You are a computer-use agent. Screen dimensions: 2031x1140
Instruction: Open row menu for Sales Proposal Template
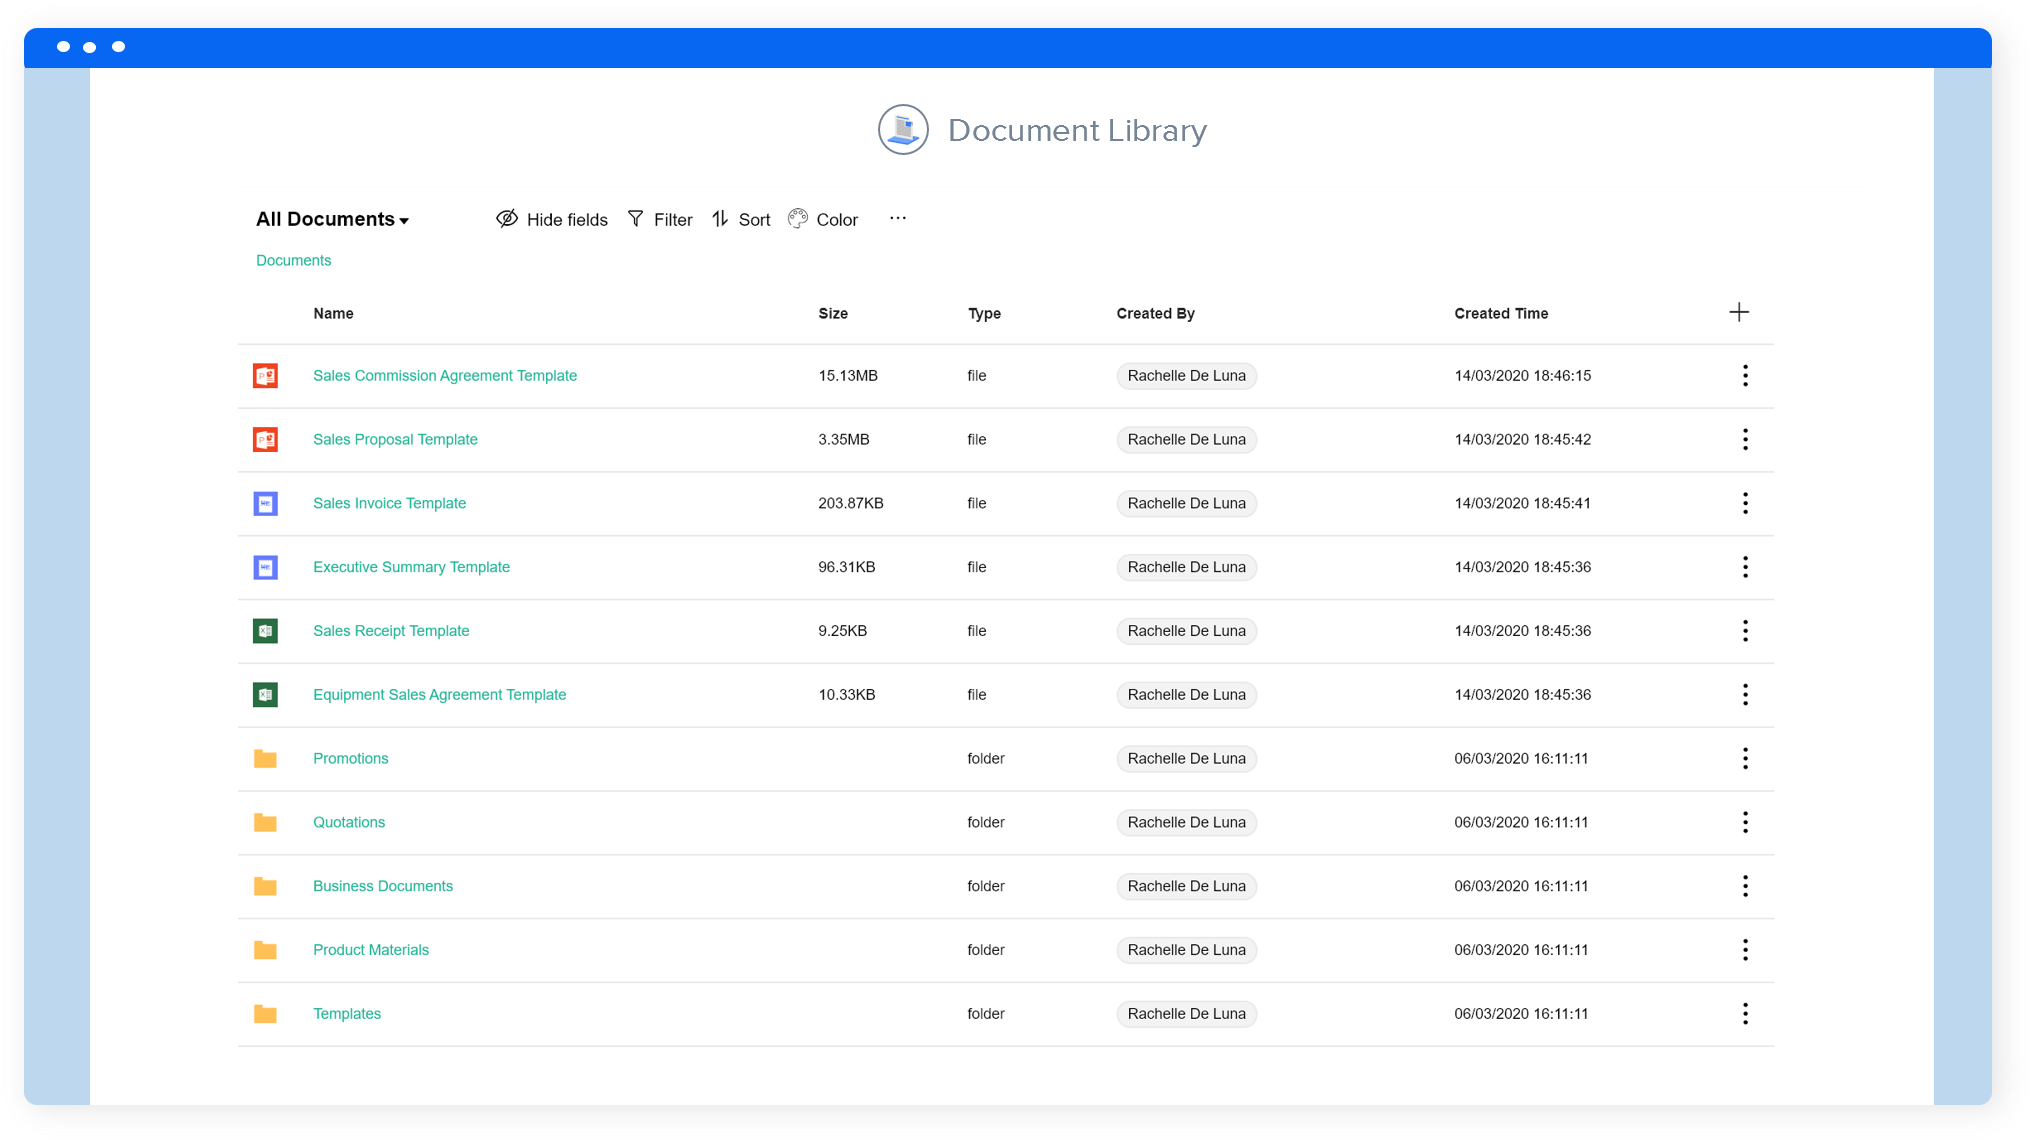1745,440
